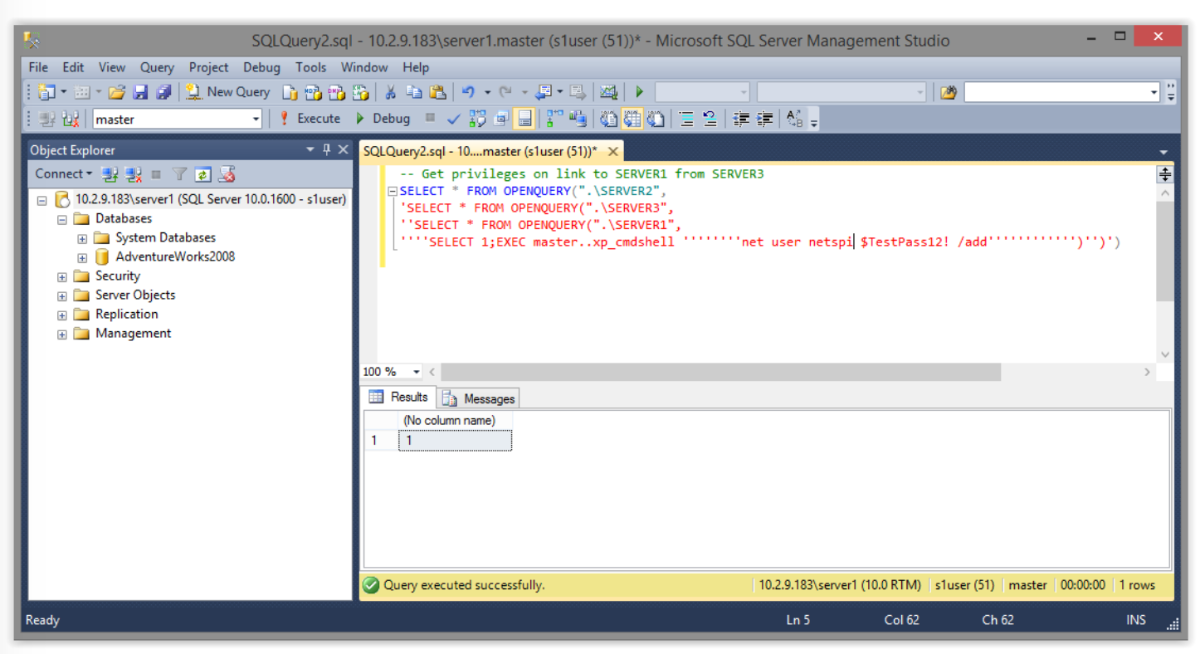Expand the Security folder

click(x=62, y=276)
